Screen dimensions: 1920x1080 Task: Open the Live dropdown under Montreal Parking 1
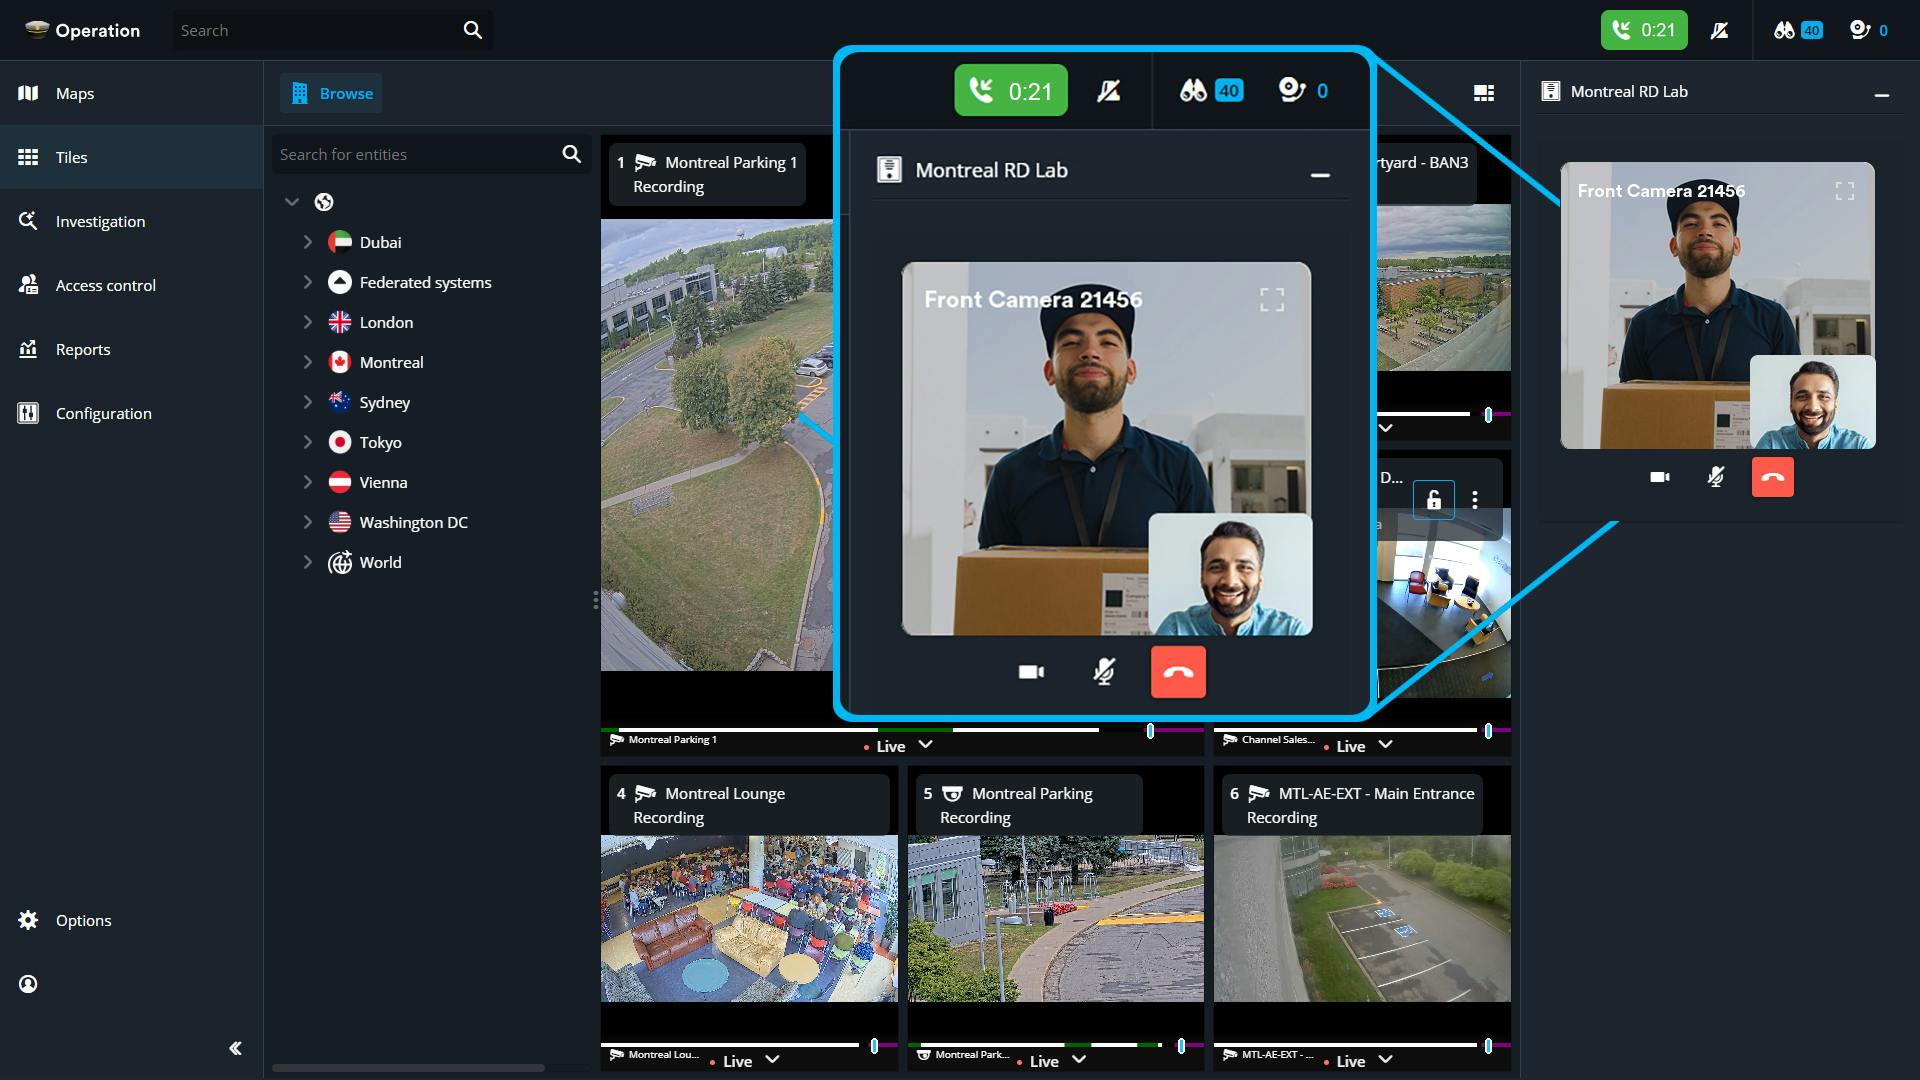tap(923, 745)
